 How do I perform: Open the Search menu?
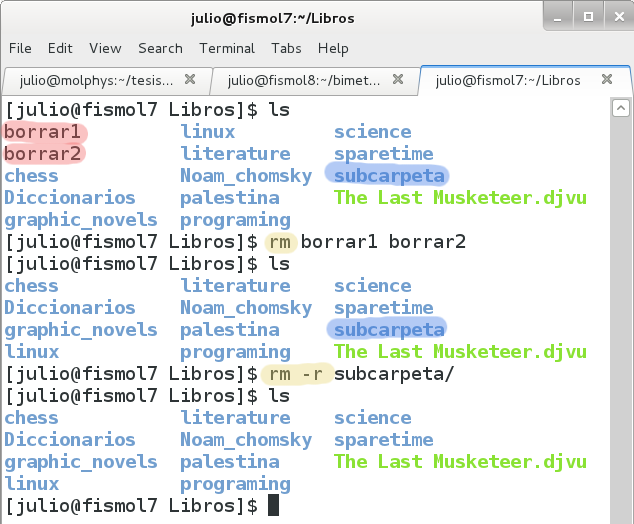(160, 48)
